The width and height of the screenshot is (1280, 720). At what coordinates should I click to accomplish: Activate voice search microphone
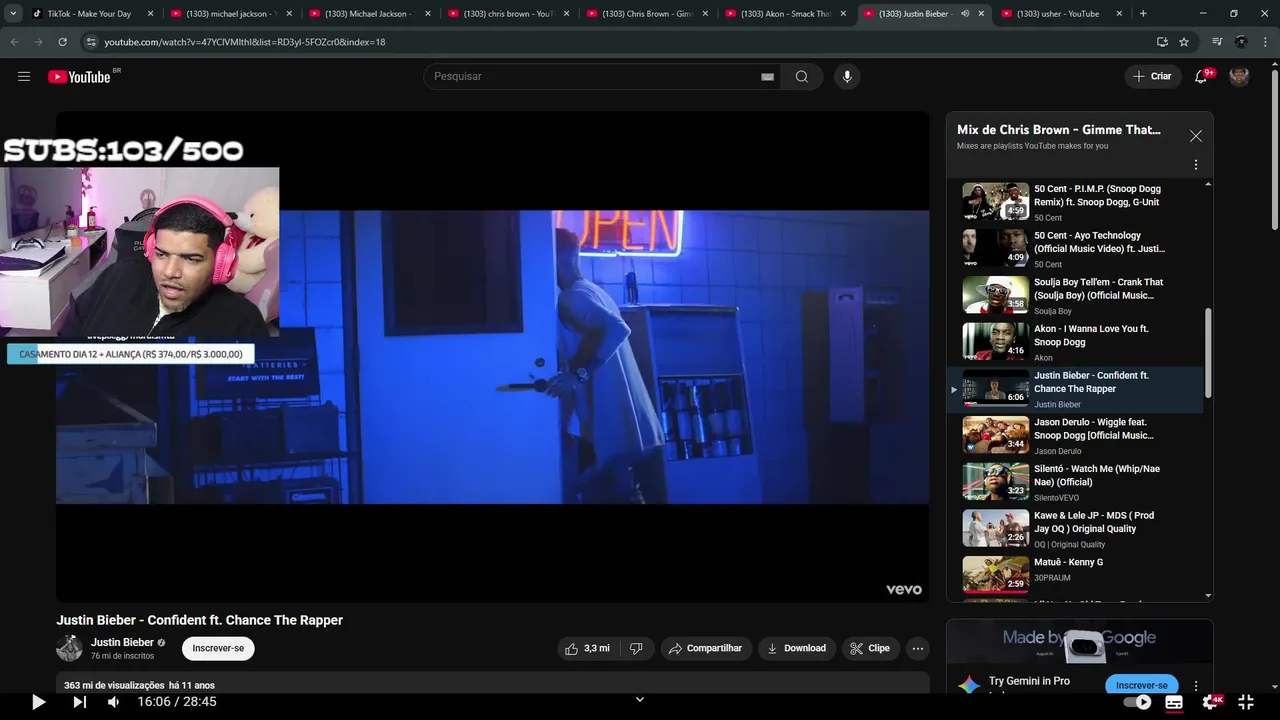(x=847, y=77)
